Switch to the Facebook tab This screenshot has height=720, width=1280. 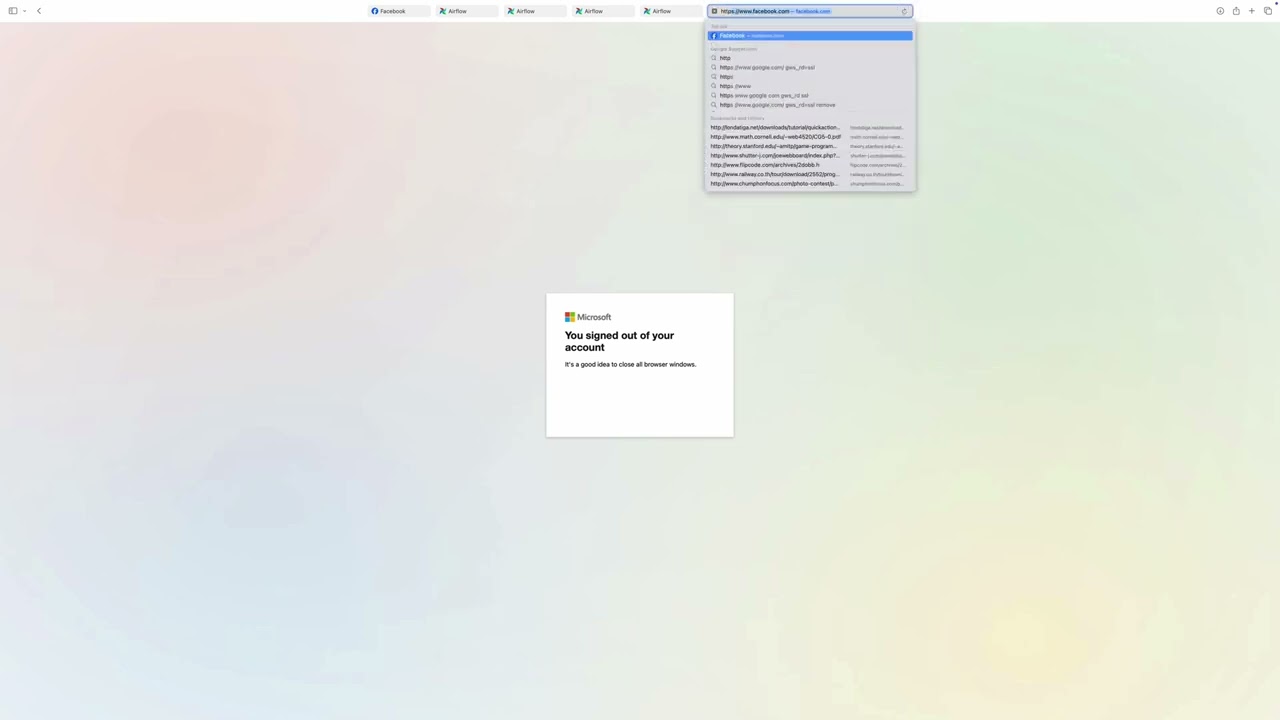(x=399, y=11)
